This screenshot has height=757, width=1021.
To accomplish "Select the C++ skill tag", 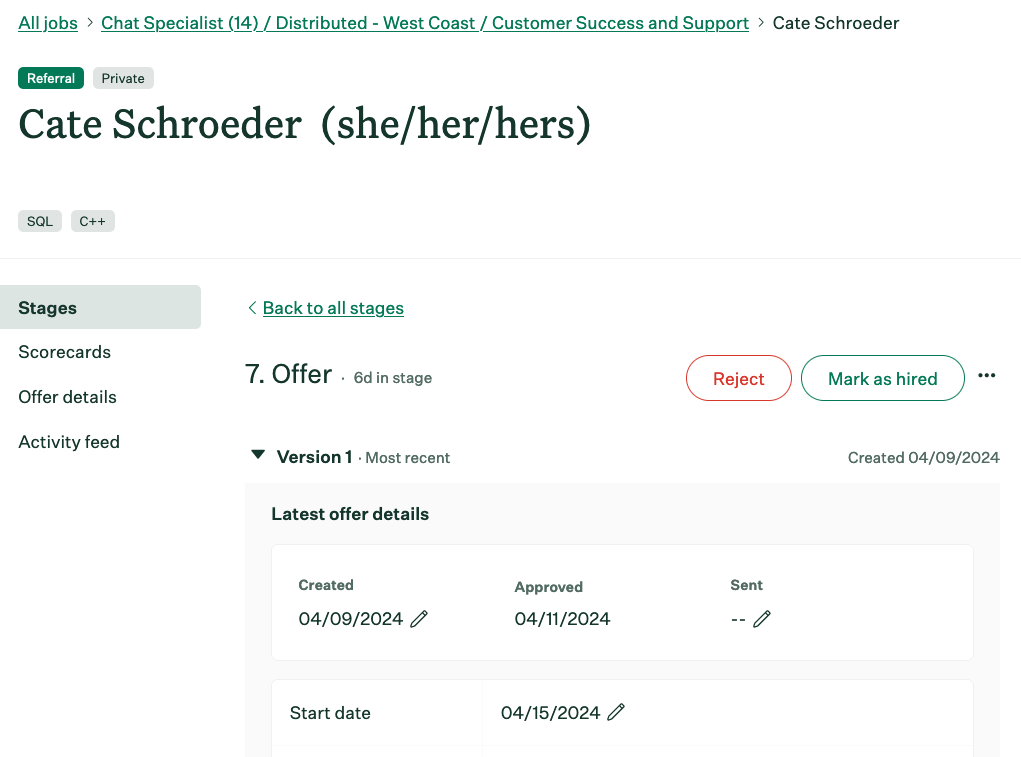I will click(x=92, y=221).
